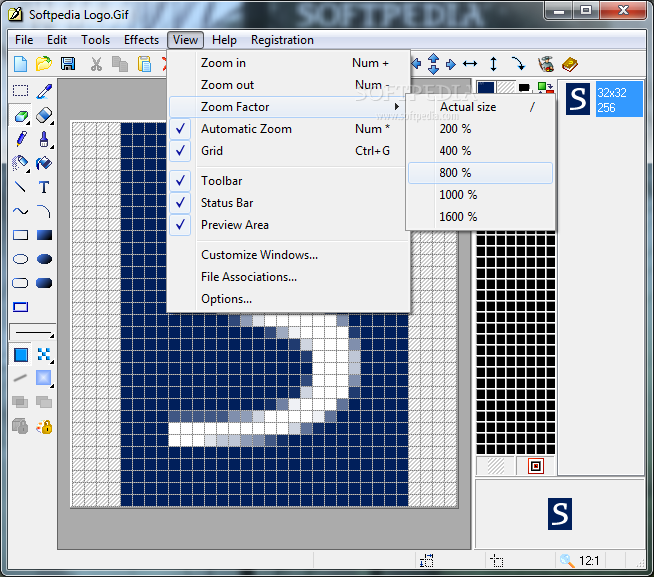
Task: Pick the eyedropper color picker tool
Action: 44,91
